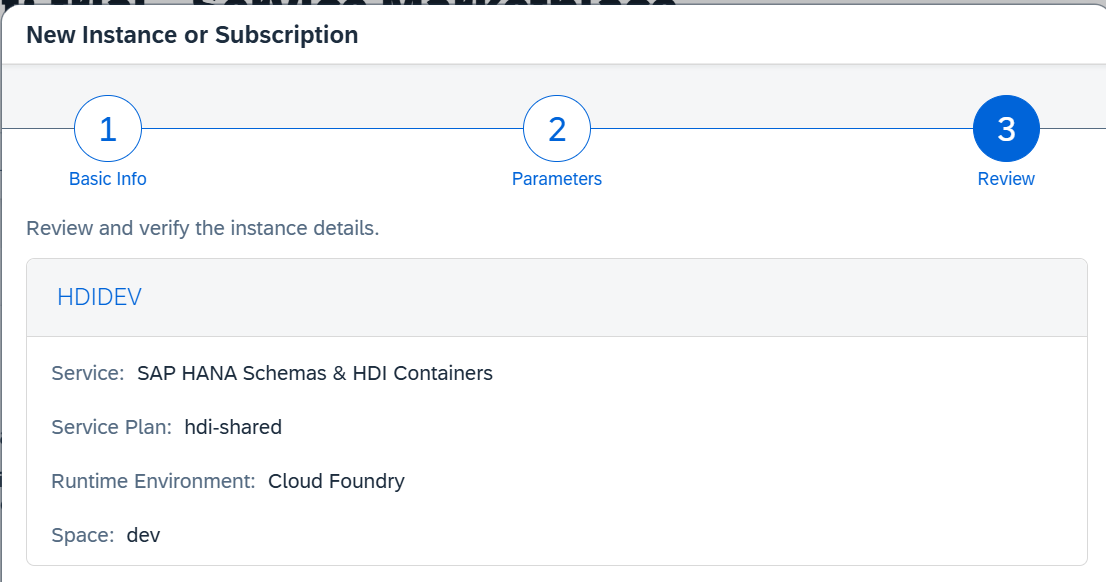Image resolution: width=1106 pixels, height=582 pixels.
Task: Click 'Review and verify the instance details.' text
Action: [202, 229]
